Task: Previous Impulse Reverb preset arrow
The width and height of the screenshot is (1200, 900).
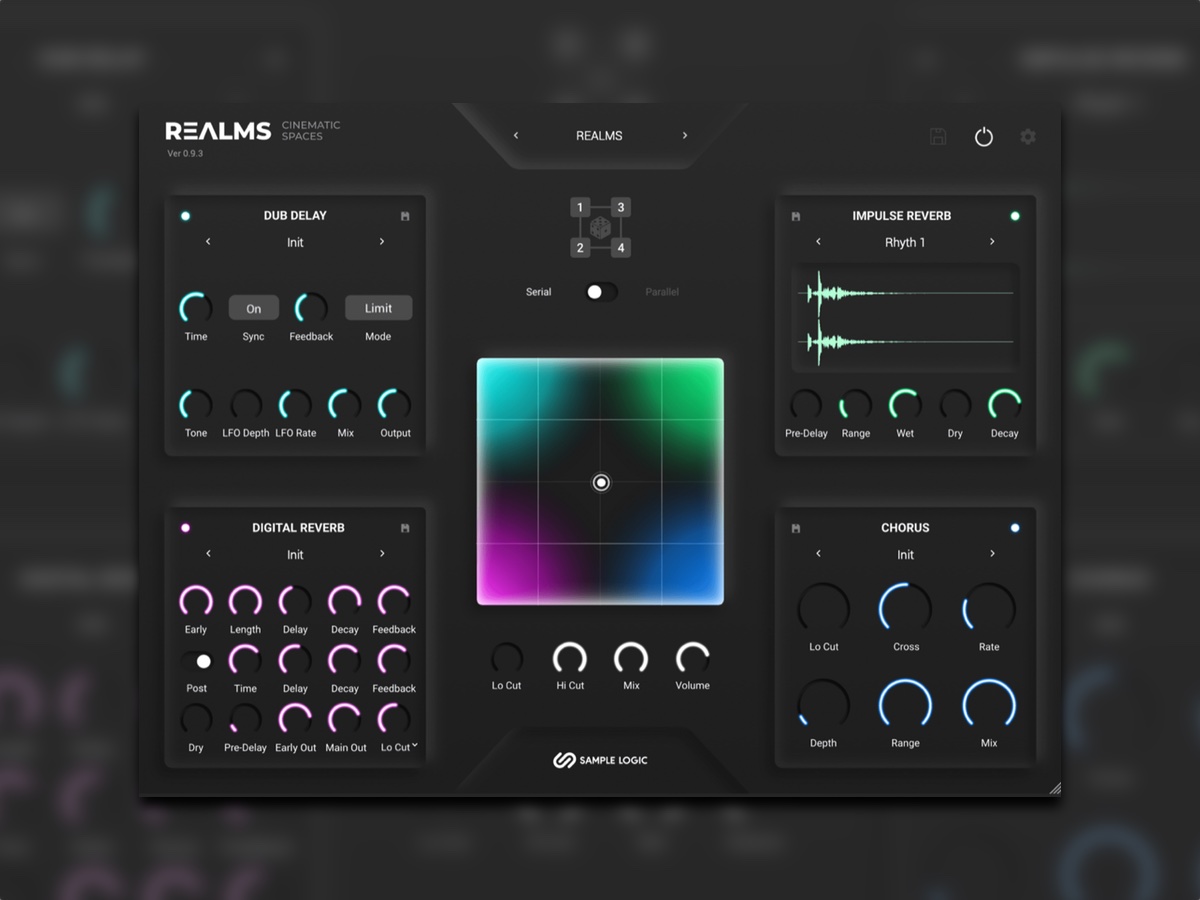Action: coord(818,242)
